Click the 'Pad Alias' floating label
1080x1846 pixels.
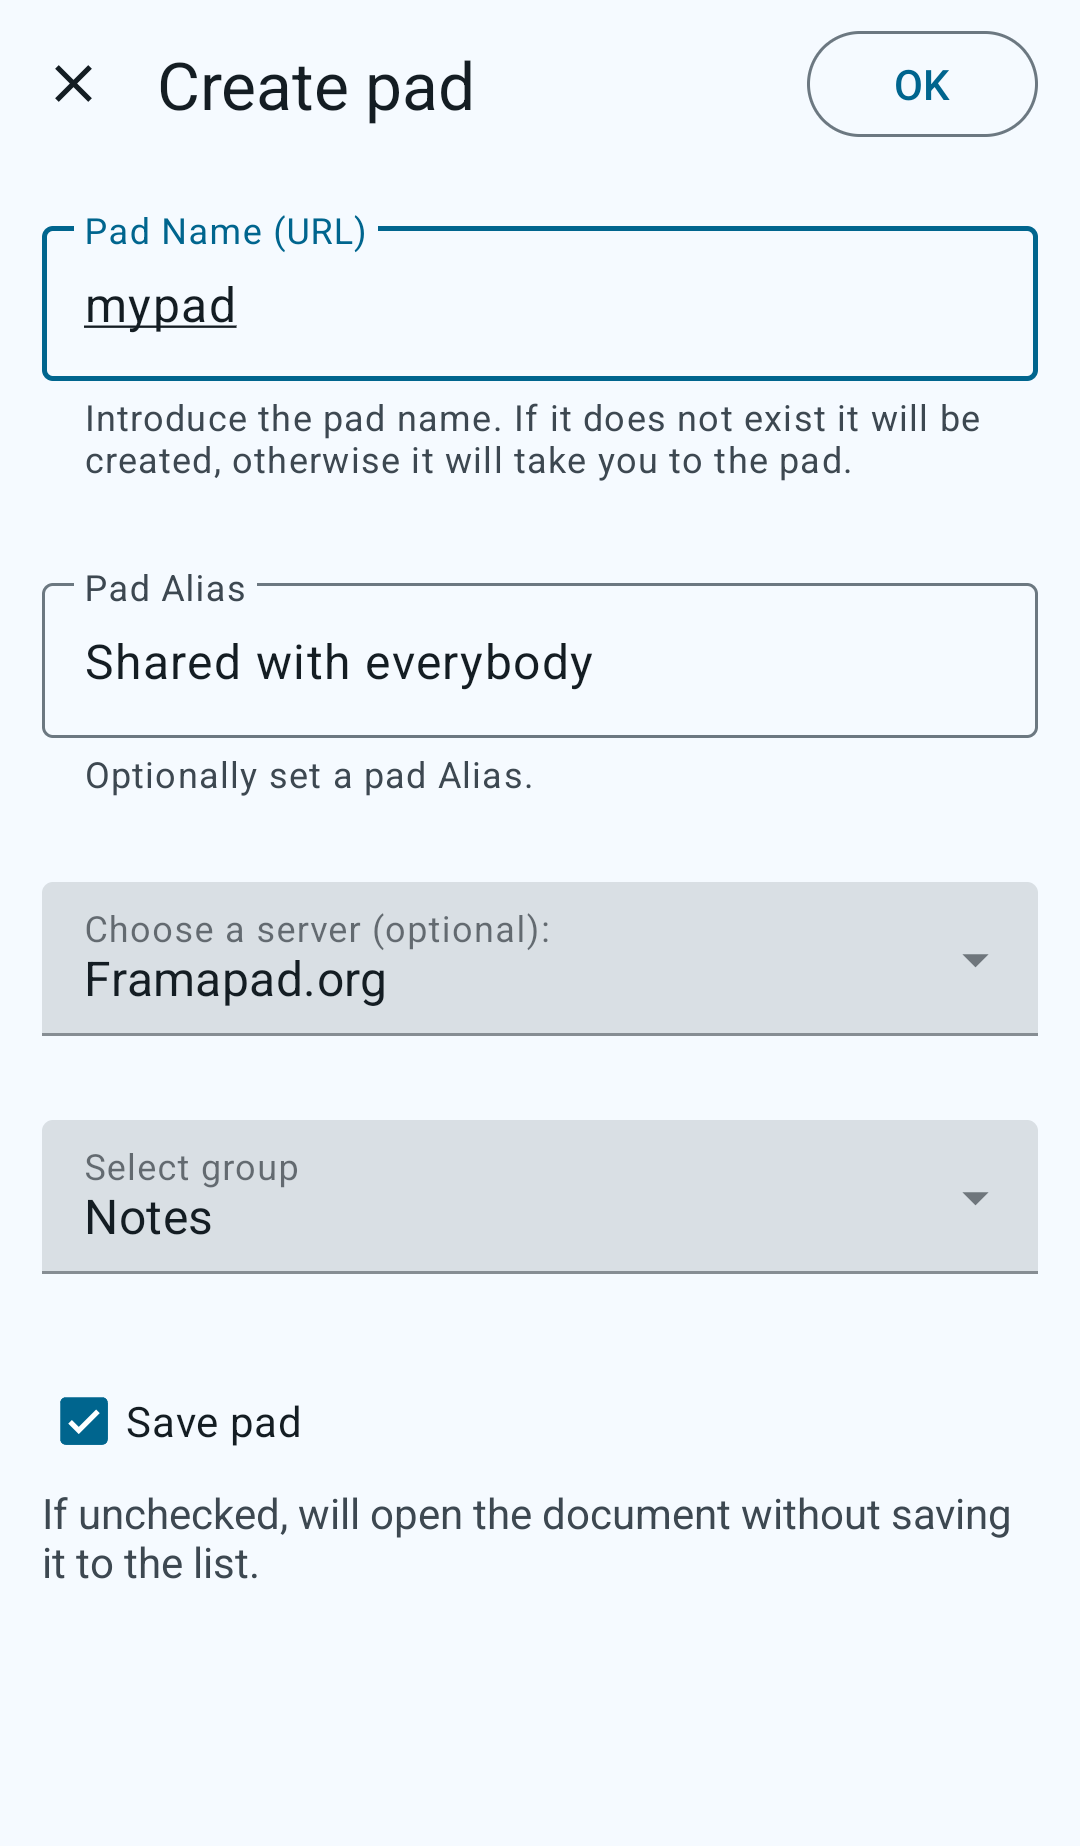click(165, 589)
